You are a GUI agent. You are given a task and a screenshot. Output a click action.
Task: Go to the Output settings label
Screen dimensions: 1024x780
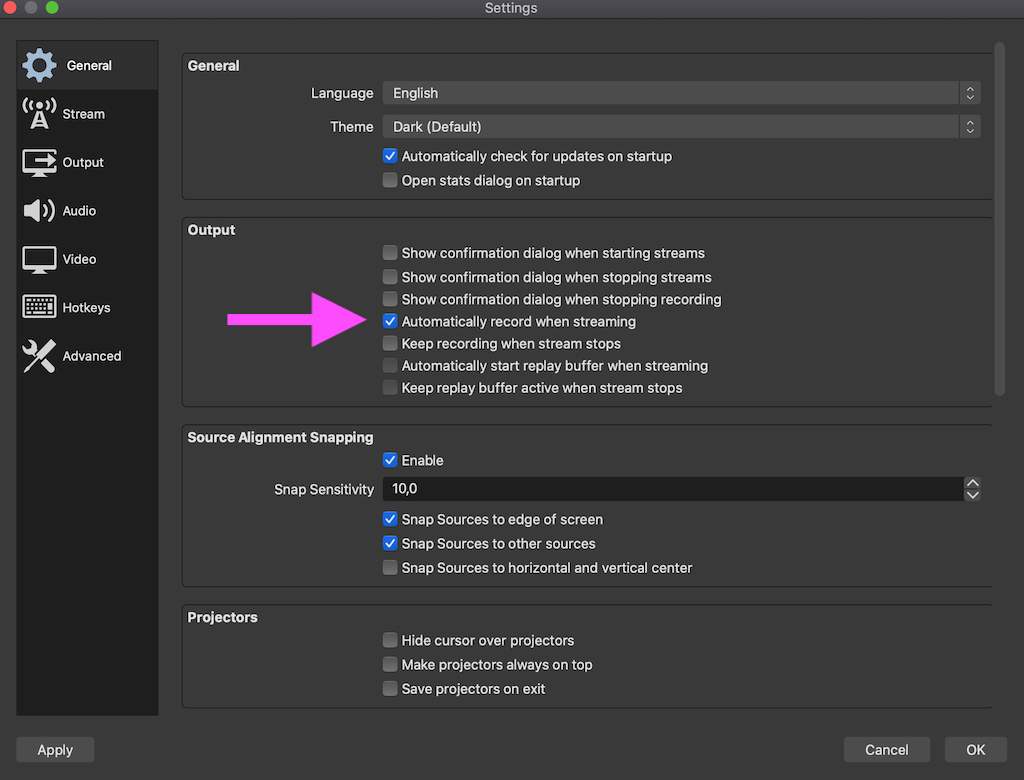point(83,162)
